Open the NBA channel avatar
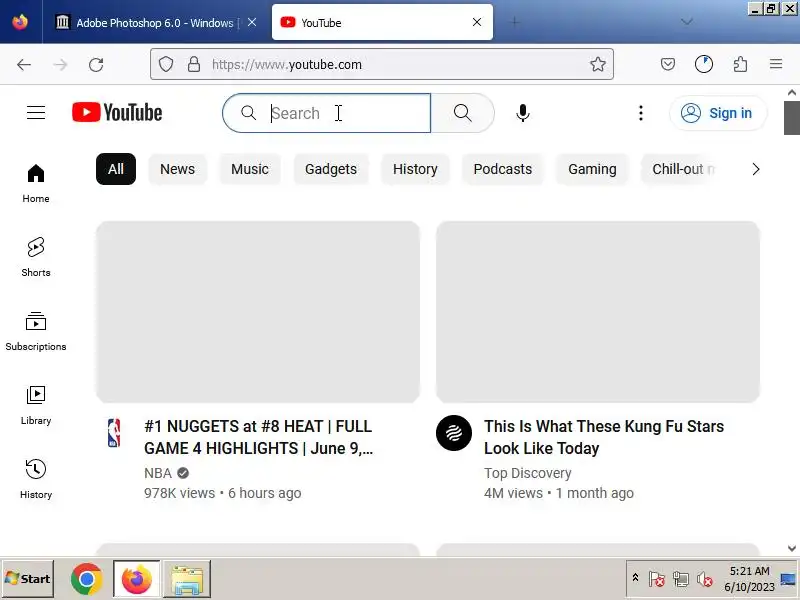The image size is (800, 600). (x=114, y=433)
